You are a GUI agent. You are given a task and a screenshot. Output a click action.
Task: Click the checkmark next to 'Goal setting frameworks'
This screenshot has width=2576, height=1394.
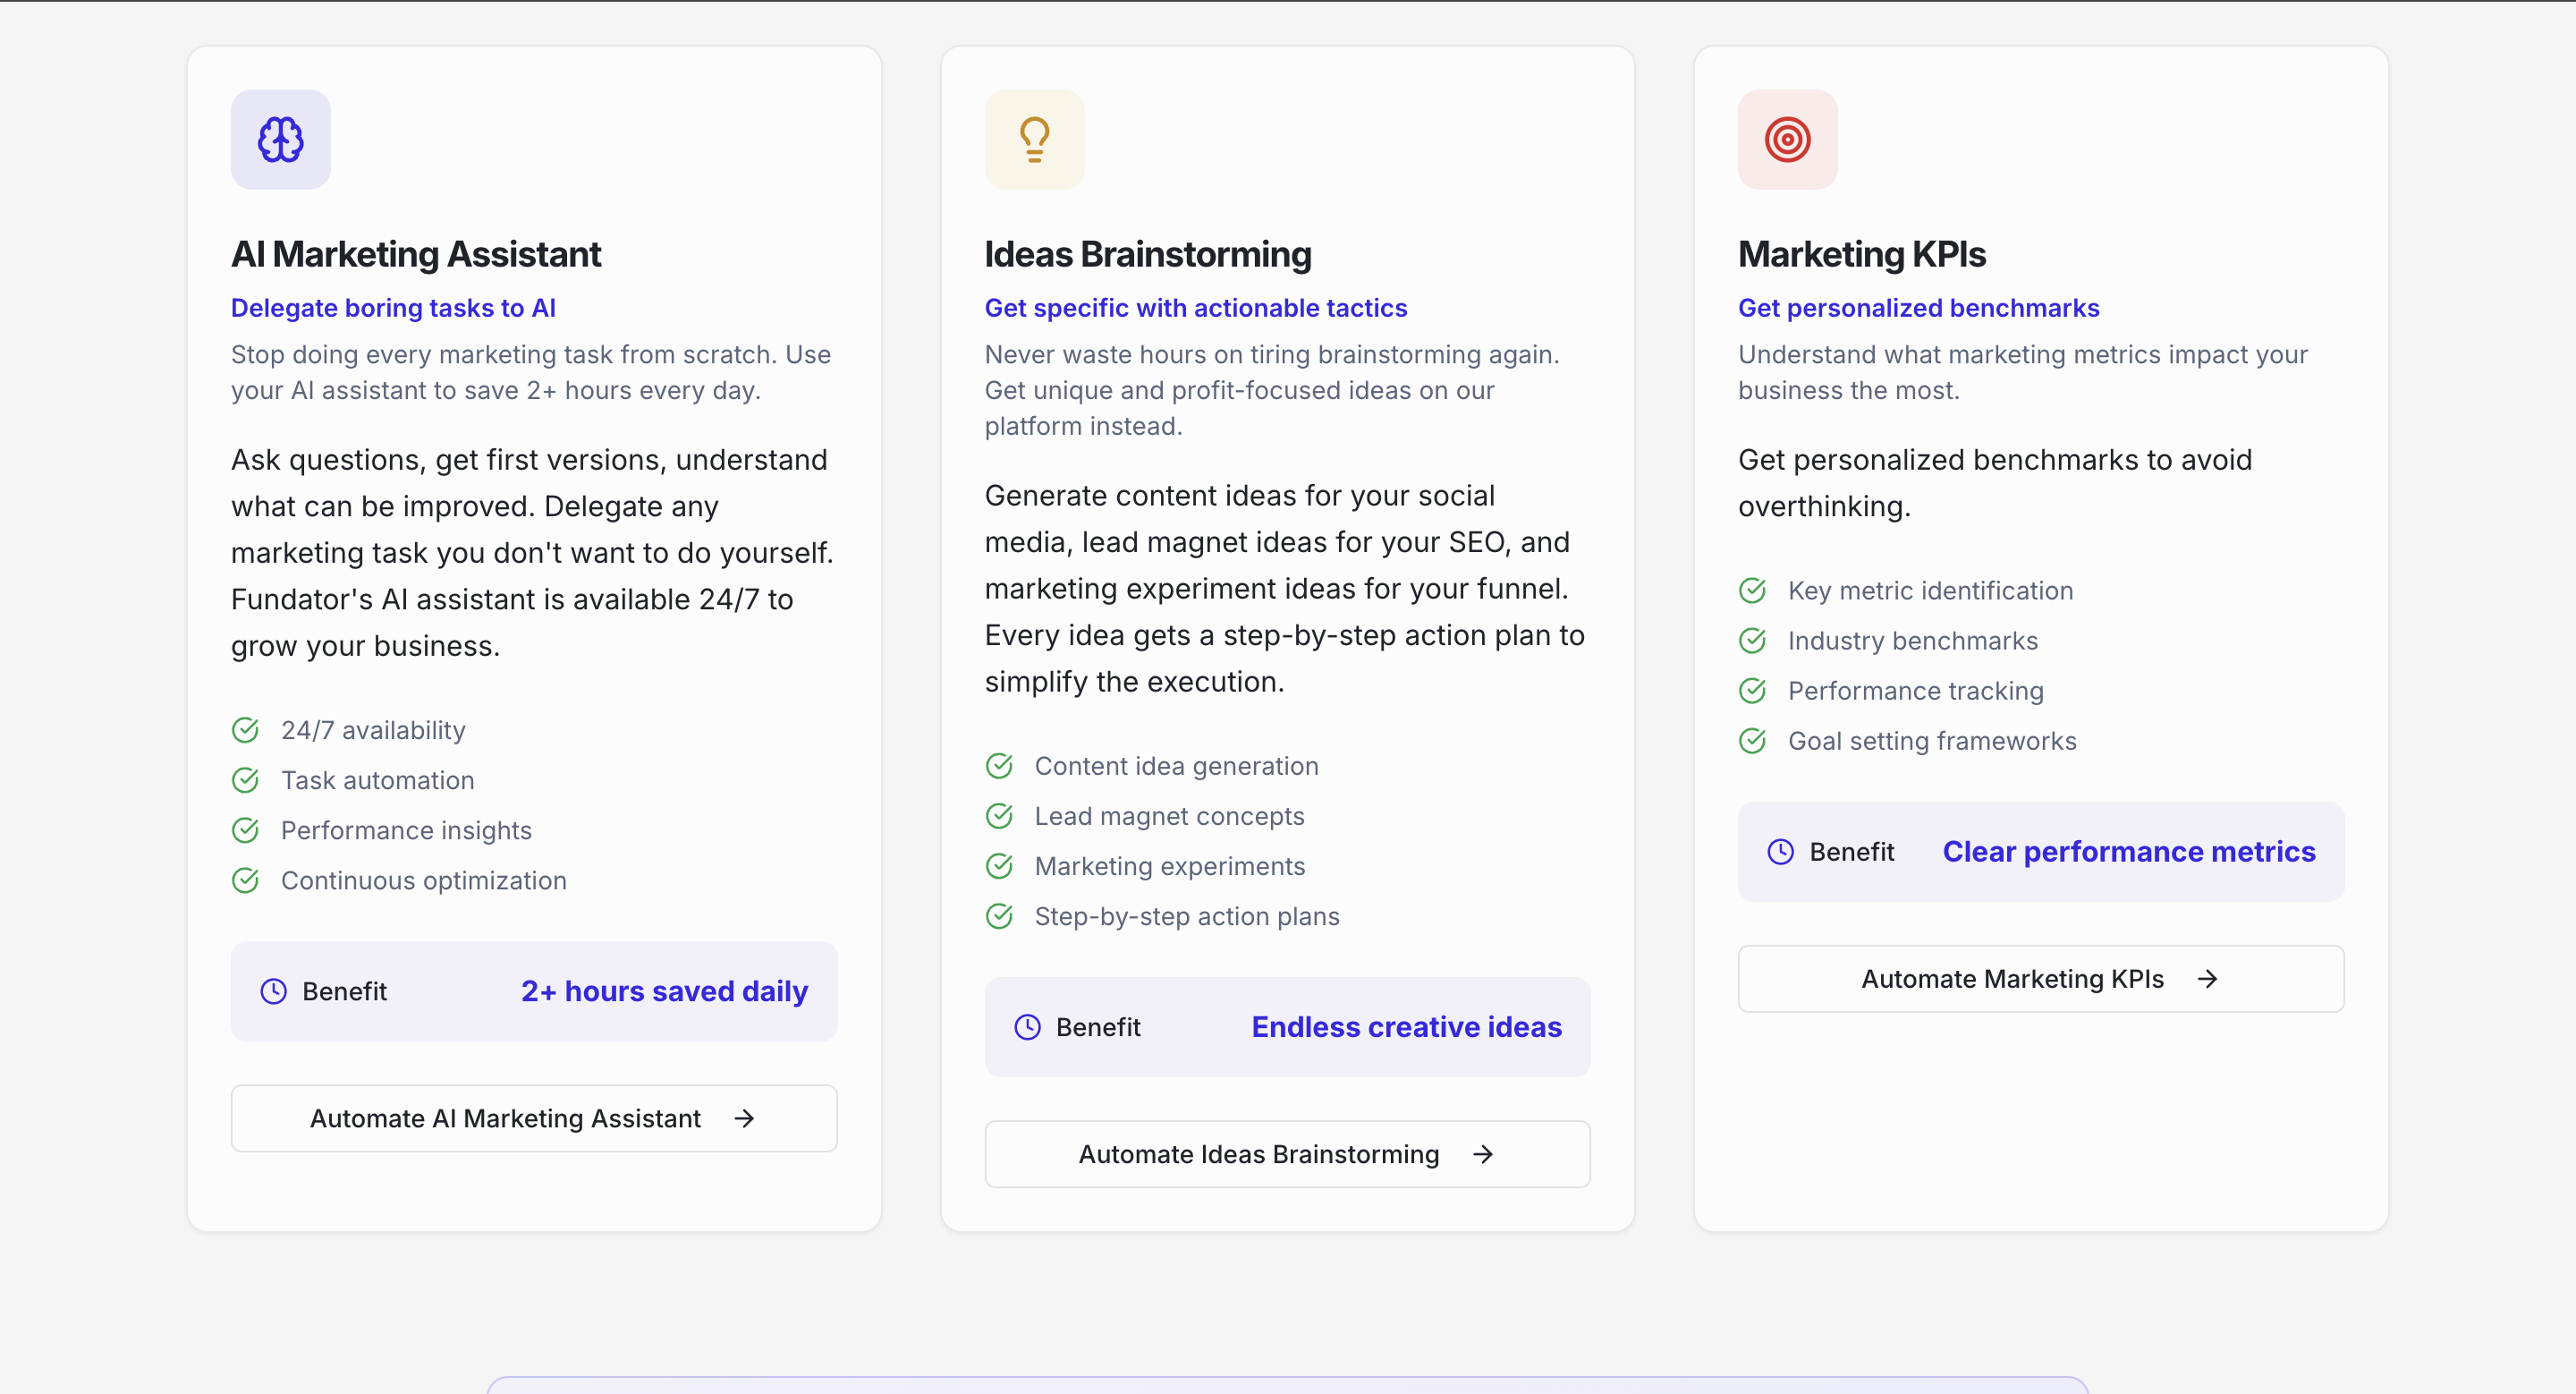click(x=1752, y=741)
